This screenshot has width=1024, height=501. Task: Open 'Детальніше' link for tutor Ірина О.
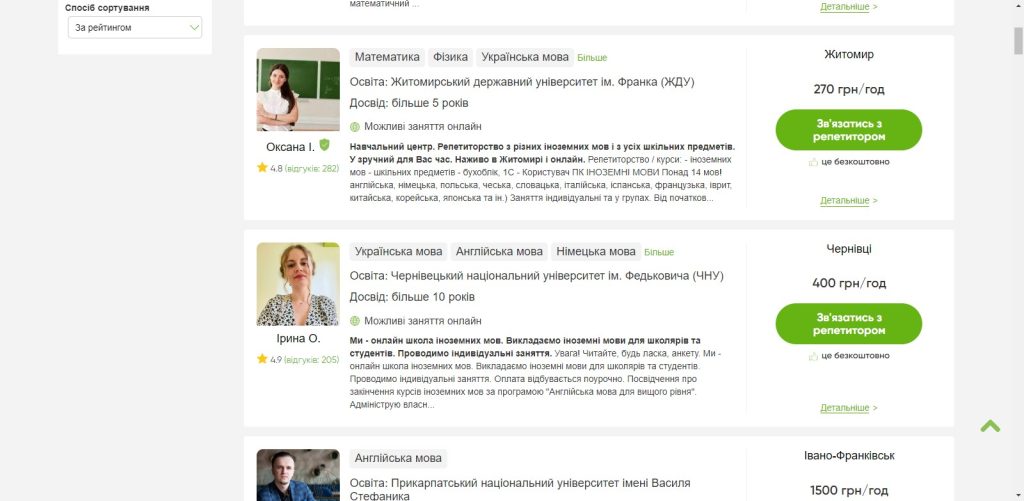click(x=848, y=408)
